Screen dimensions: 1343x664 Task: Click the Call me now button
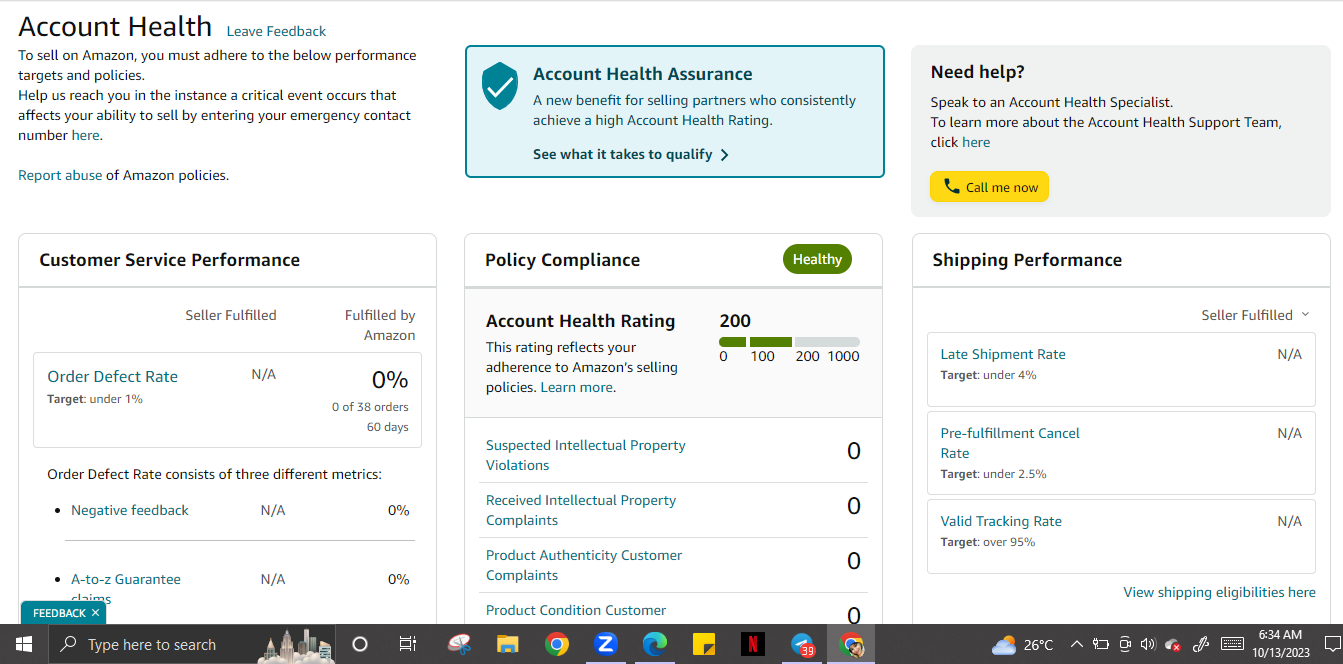(x=989, y=187)
